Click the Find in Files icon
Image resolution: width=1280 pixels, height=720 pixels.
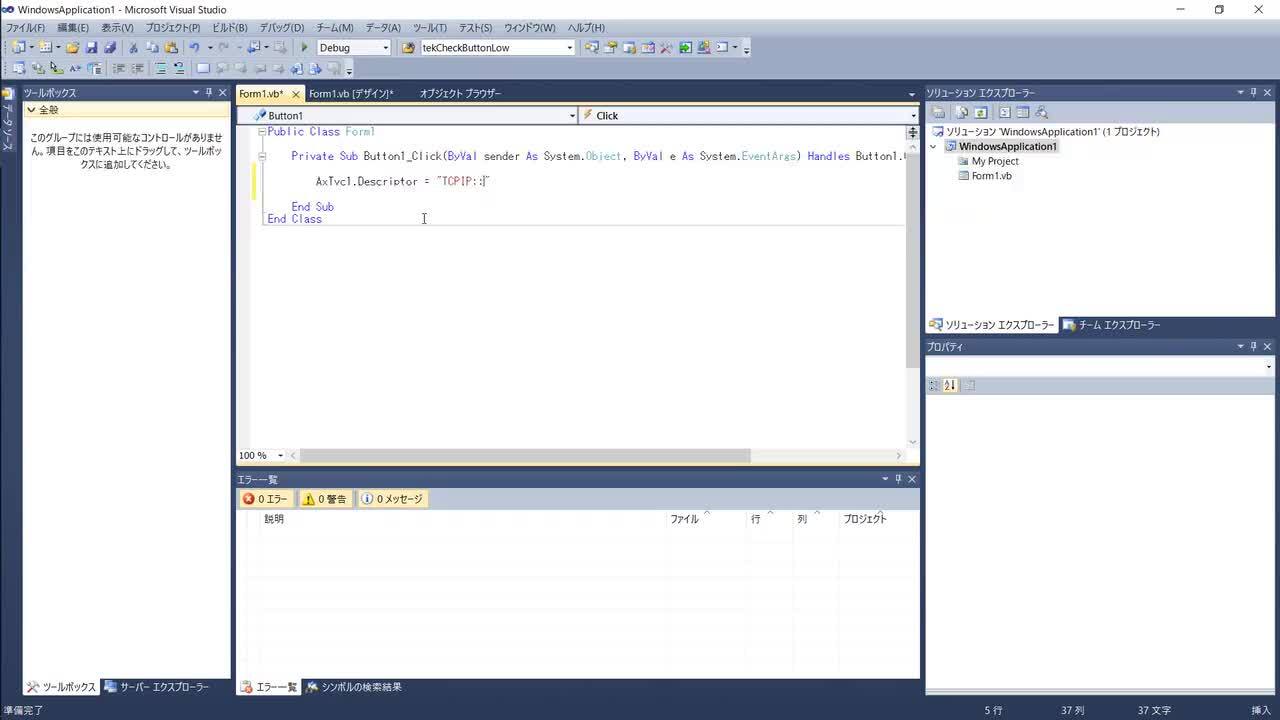(408, 47)
